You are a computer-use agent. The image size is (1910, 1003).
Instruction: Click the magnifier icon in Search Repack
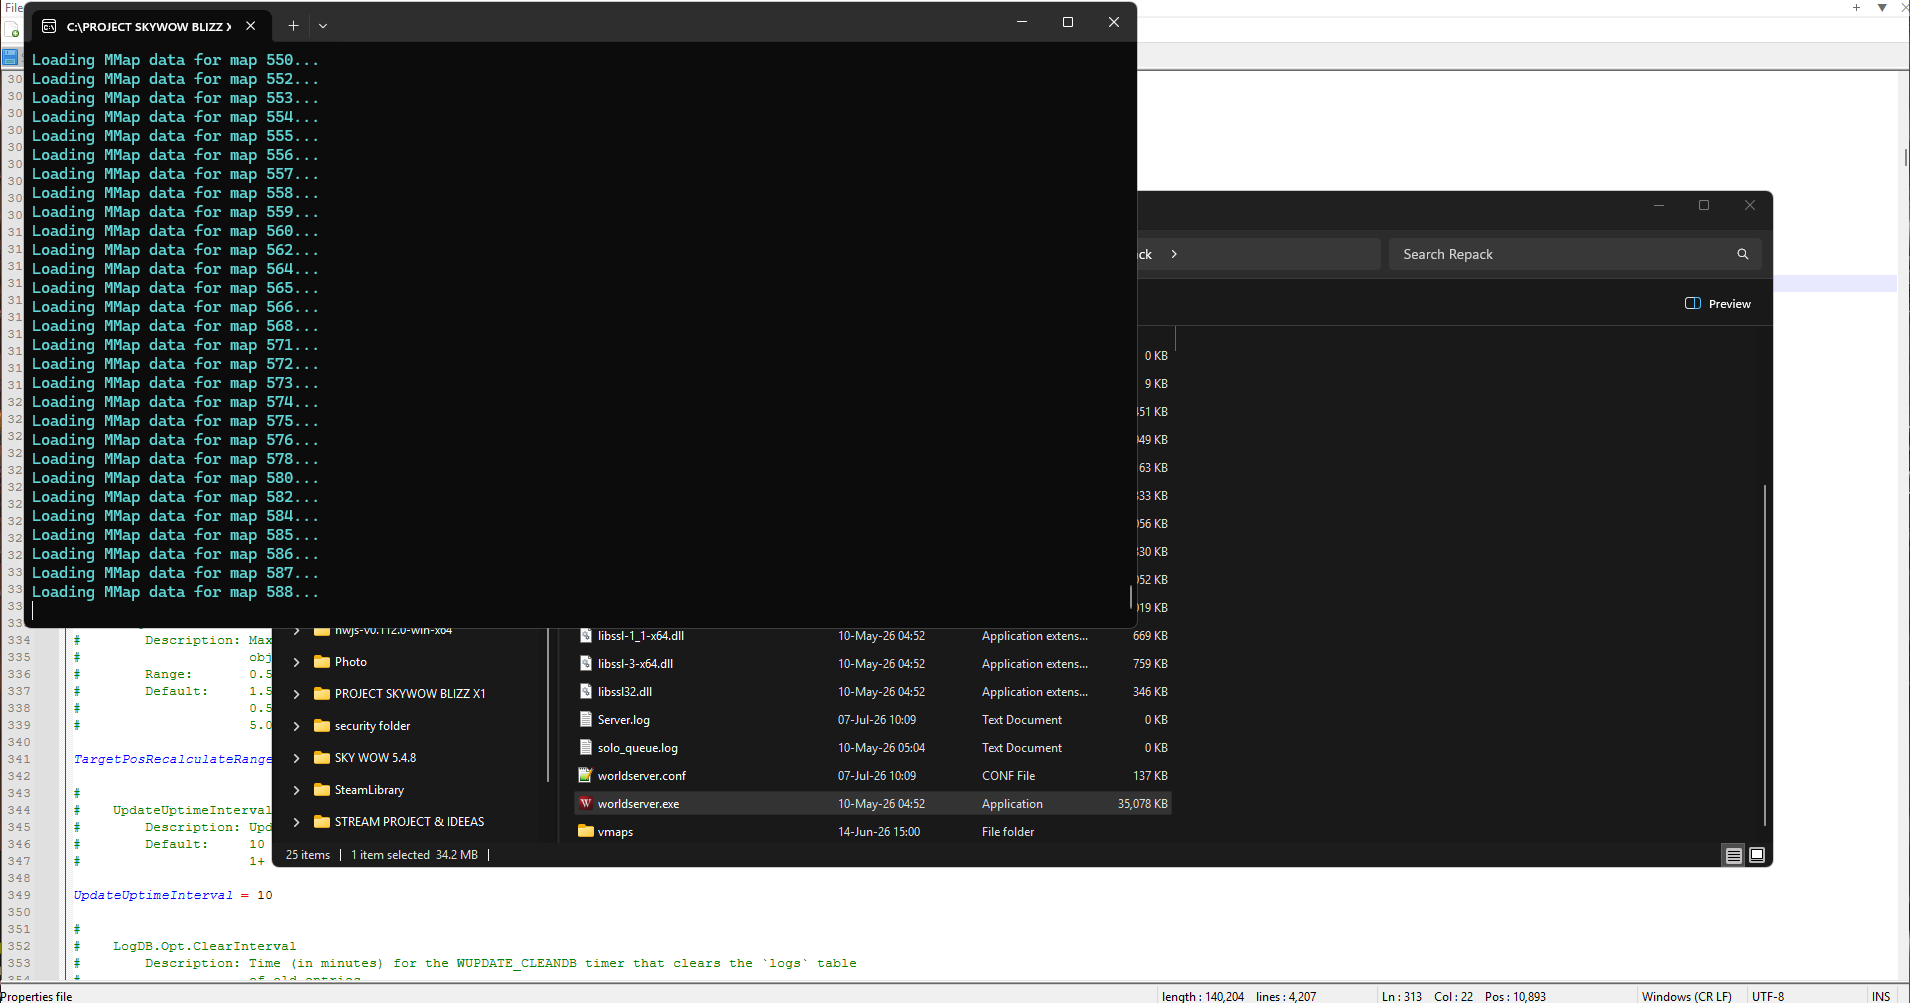(x=1742, y=254)
